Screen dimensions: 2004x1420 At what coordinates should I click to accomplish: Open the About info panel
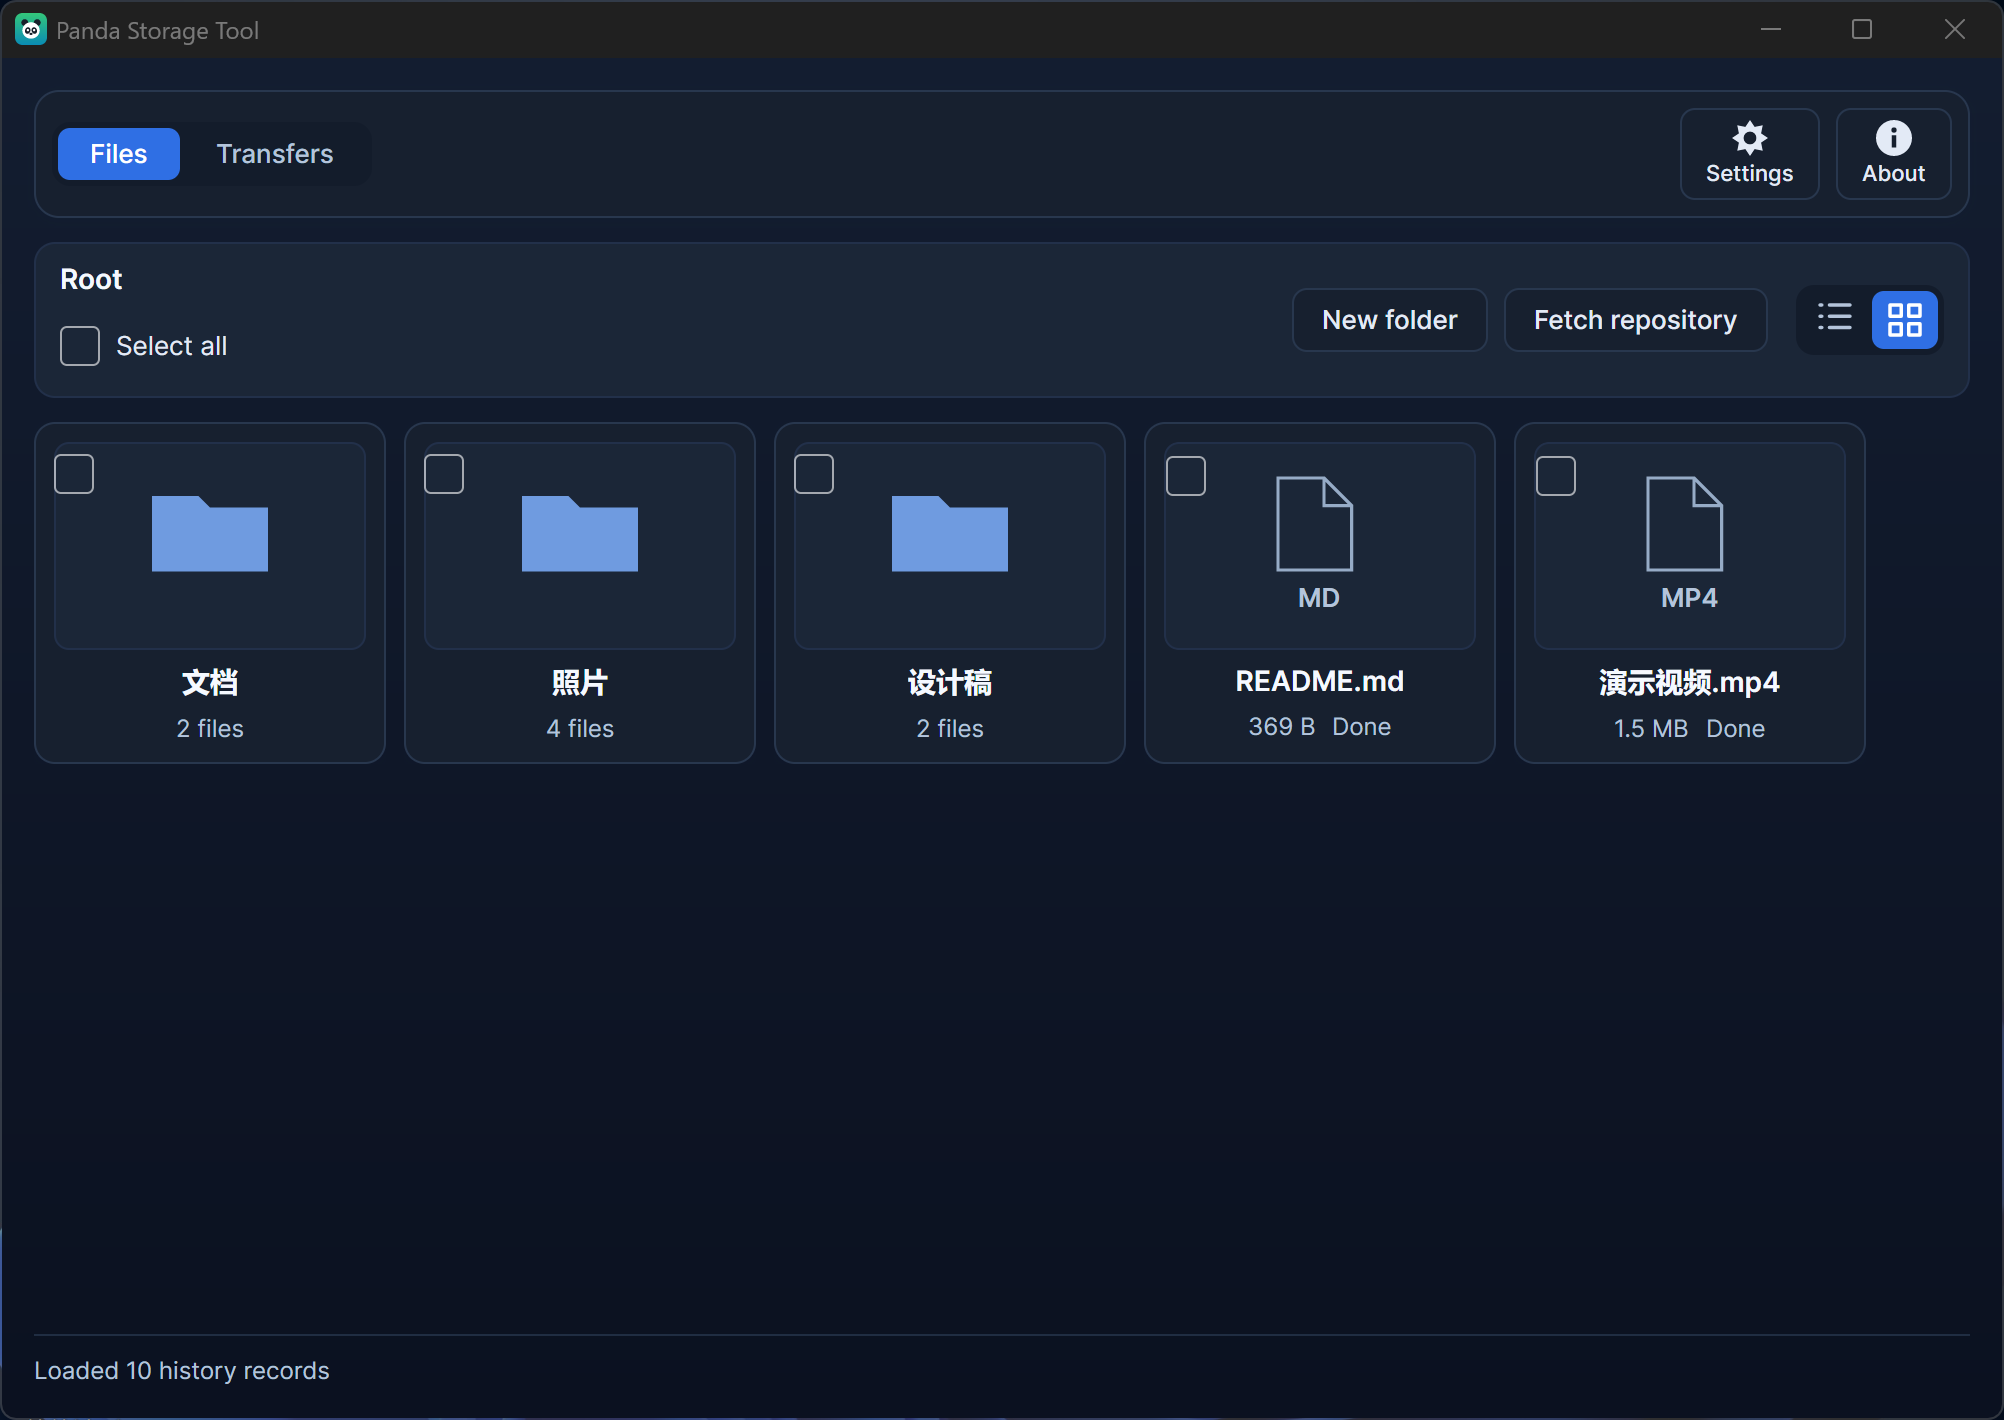pos(1893,154)
